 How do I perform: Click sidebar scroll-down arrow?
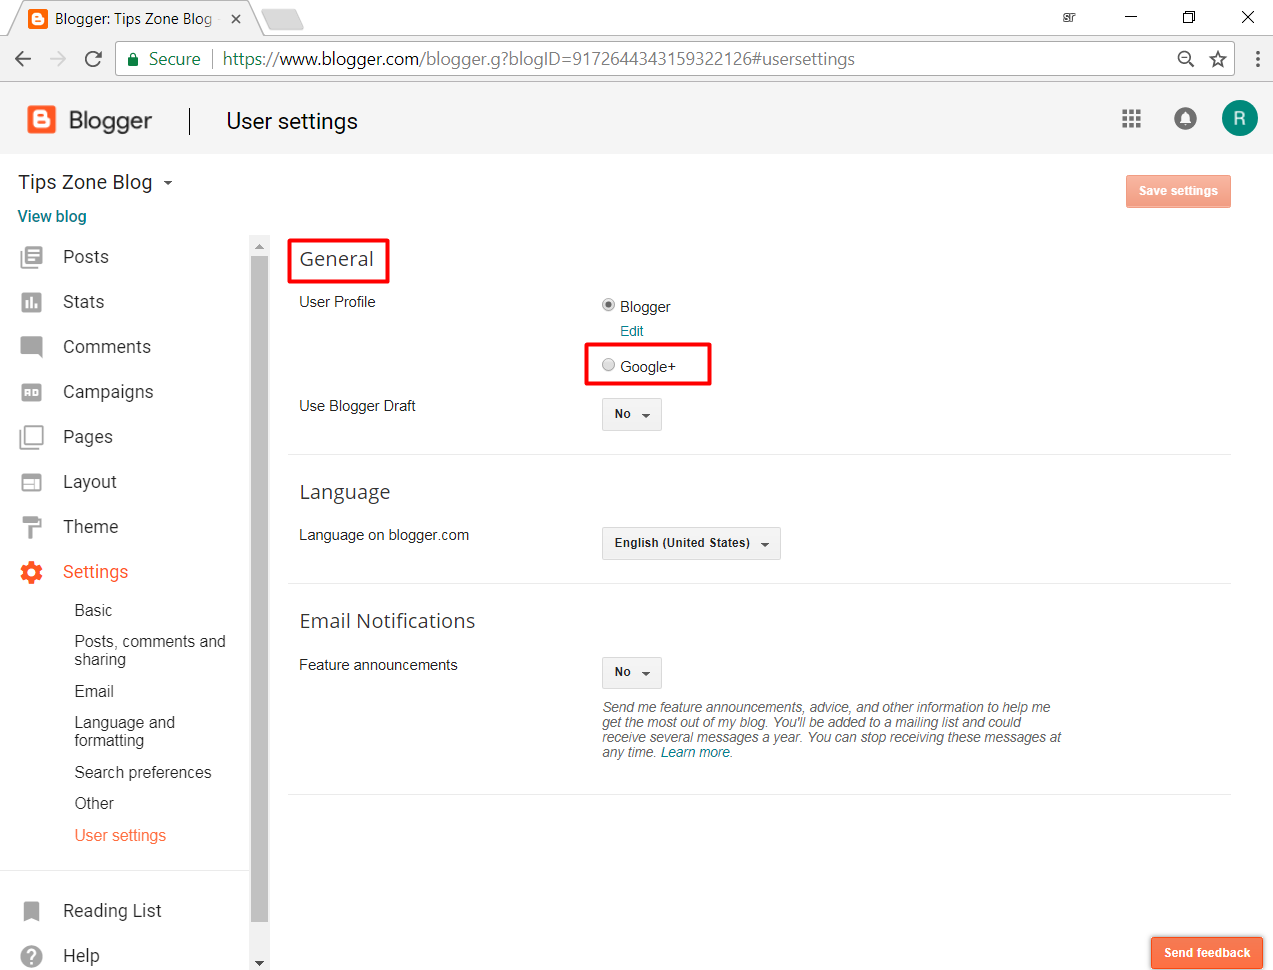pos(260,963)
